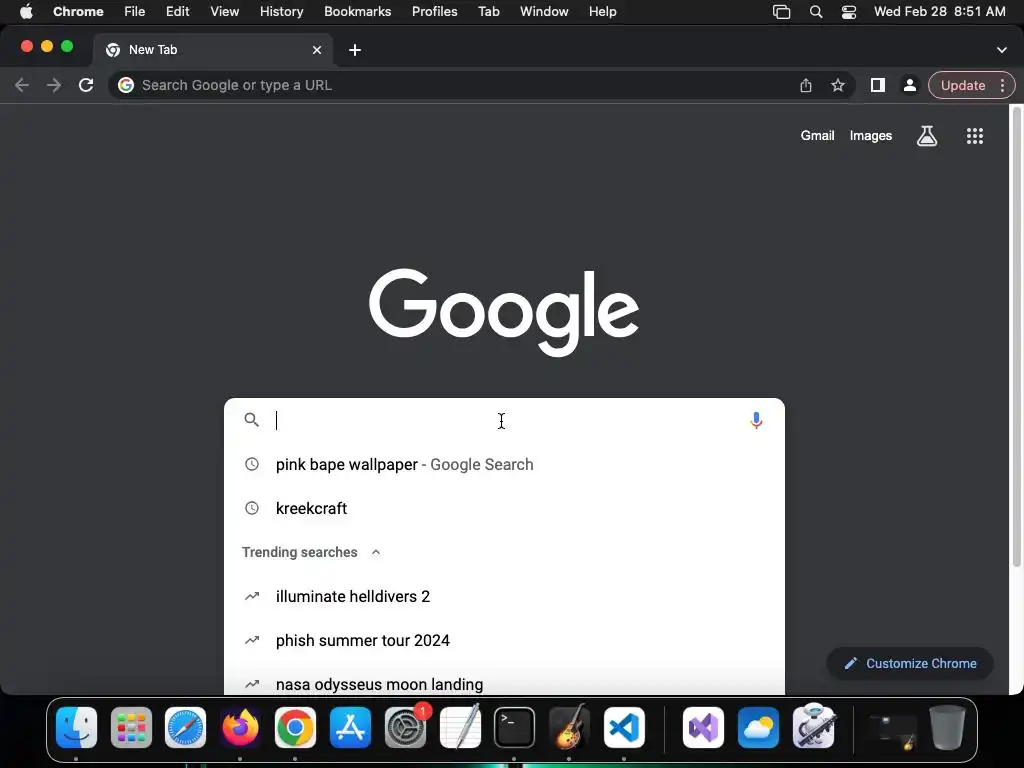Open the Trash in the dock

(x=948, y=728)
